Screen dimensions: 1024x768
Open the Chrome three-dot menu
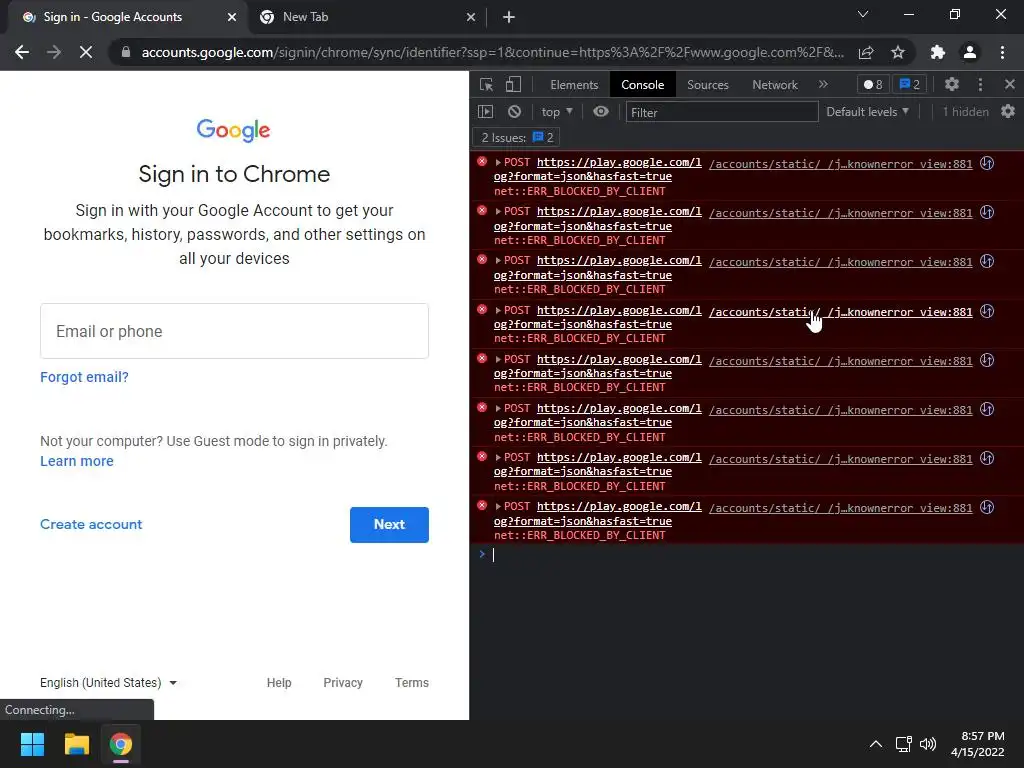pyautogui.click(x=1002, y=52)
